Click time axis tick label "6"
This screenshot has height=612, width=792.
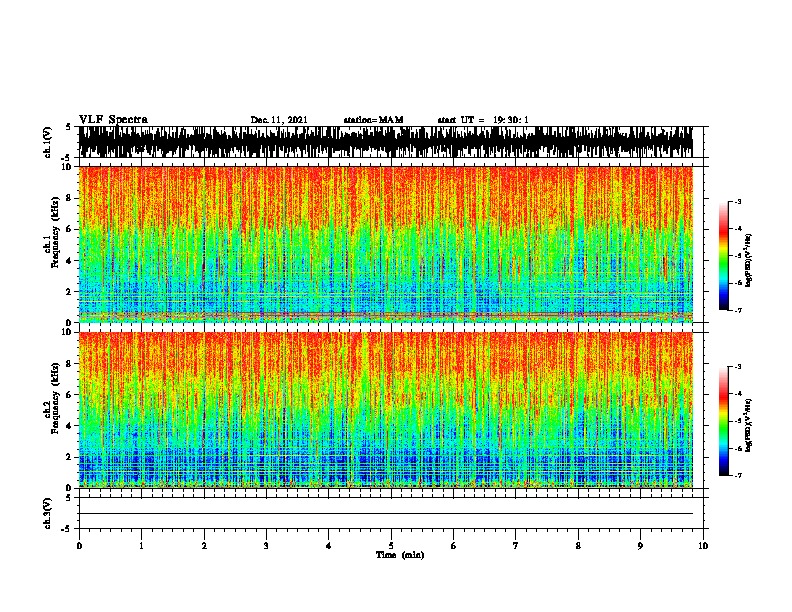[454, 546]
